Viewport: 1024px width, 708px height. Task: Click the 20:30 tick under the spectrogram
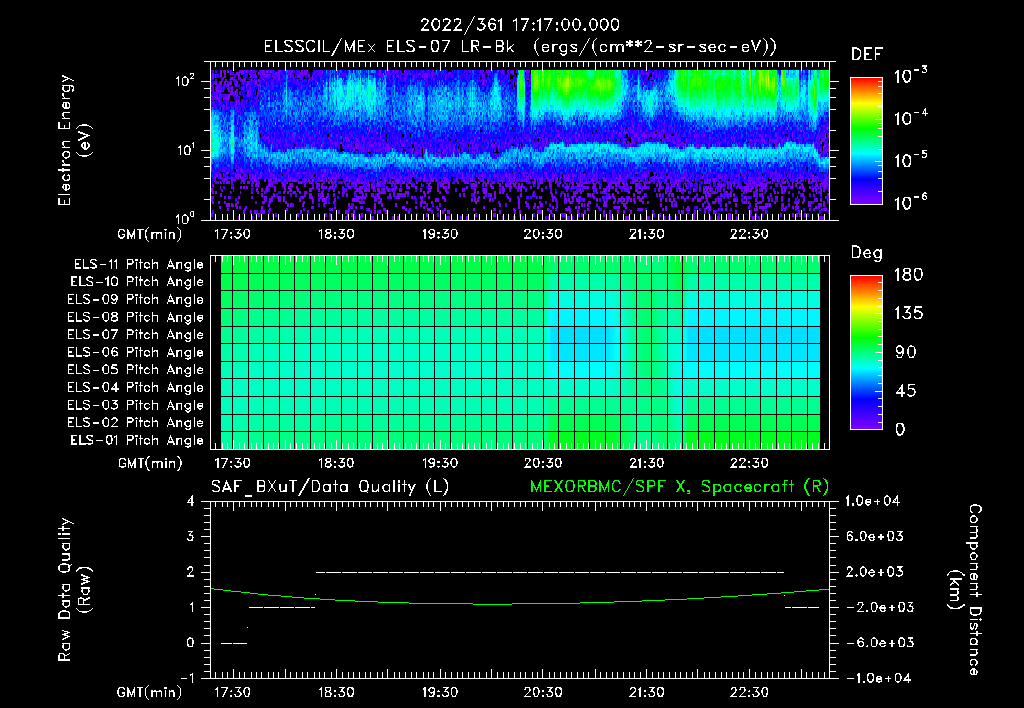tap(542, 234)
